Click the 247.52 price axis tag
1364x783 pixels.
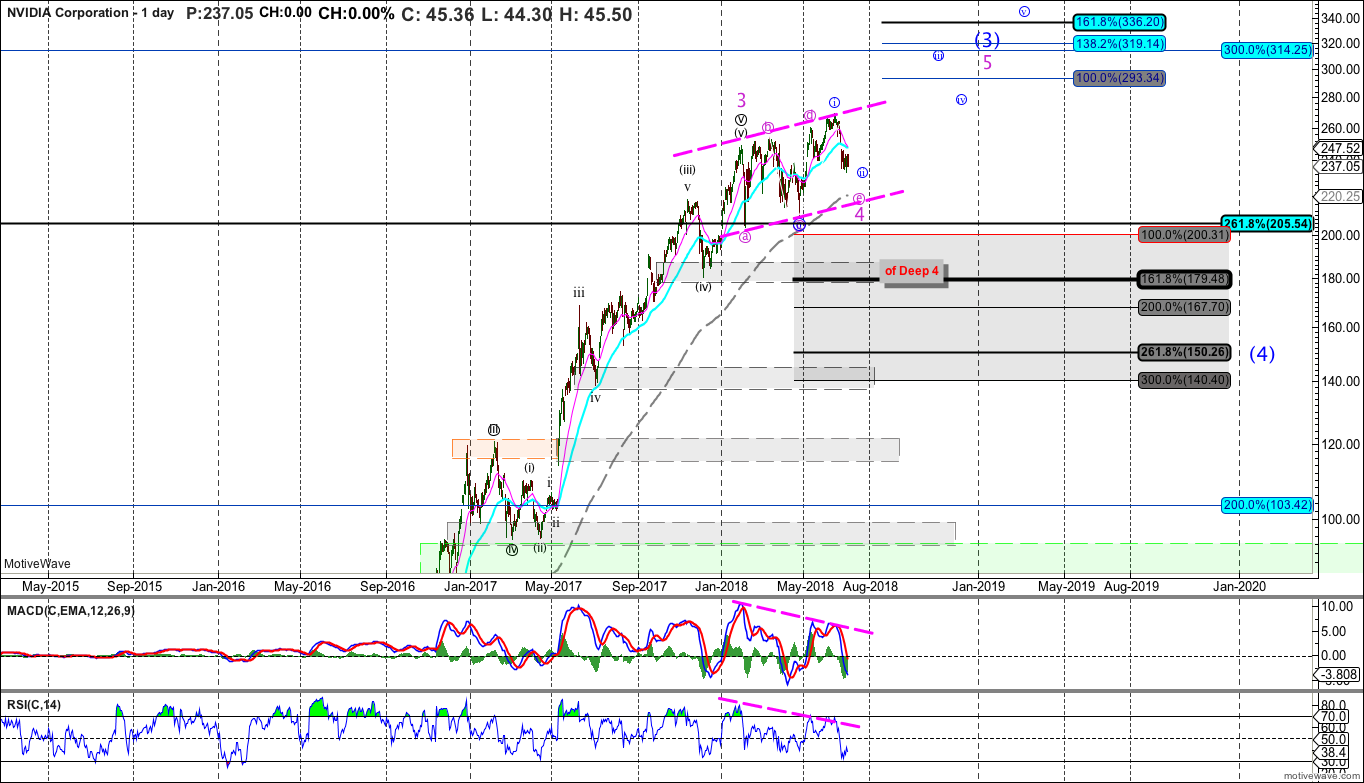pyautogui.click(x=1340, y=148)
